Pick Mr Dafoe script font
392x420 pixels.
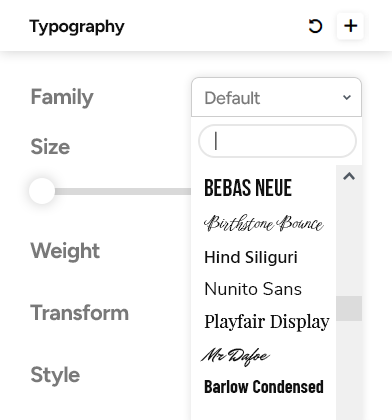pyautogui.click(x=235, y=356)
